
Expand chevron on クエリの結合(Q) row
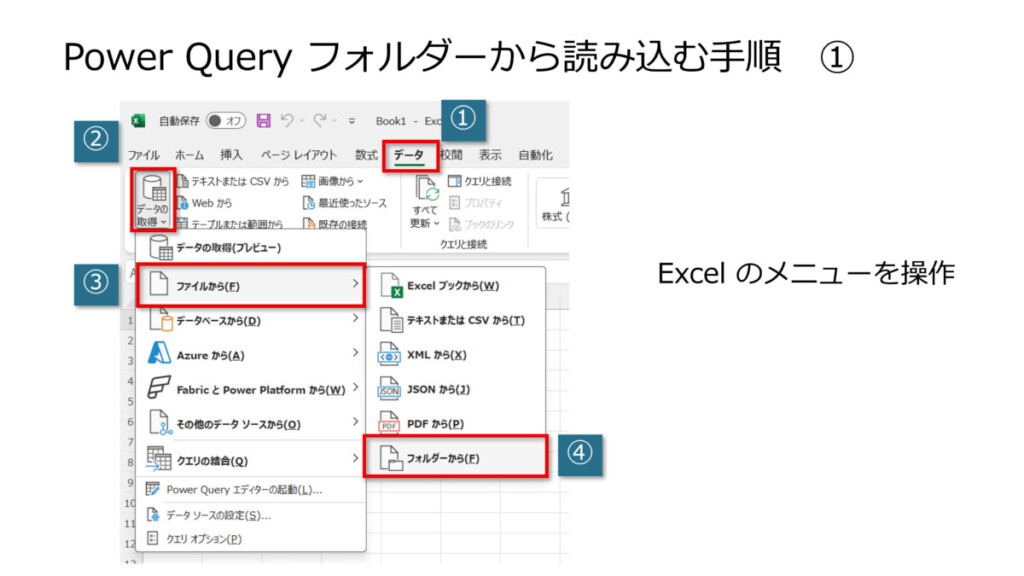click(355, 458)
